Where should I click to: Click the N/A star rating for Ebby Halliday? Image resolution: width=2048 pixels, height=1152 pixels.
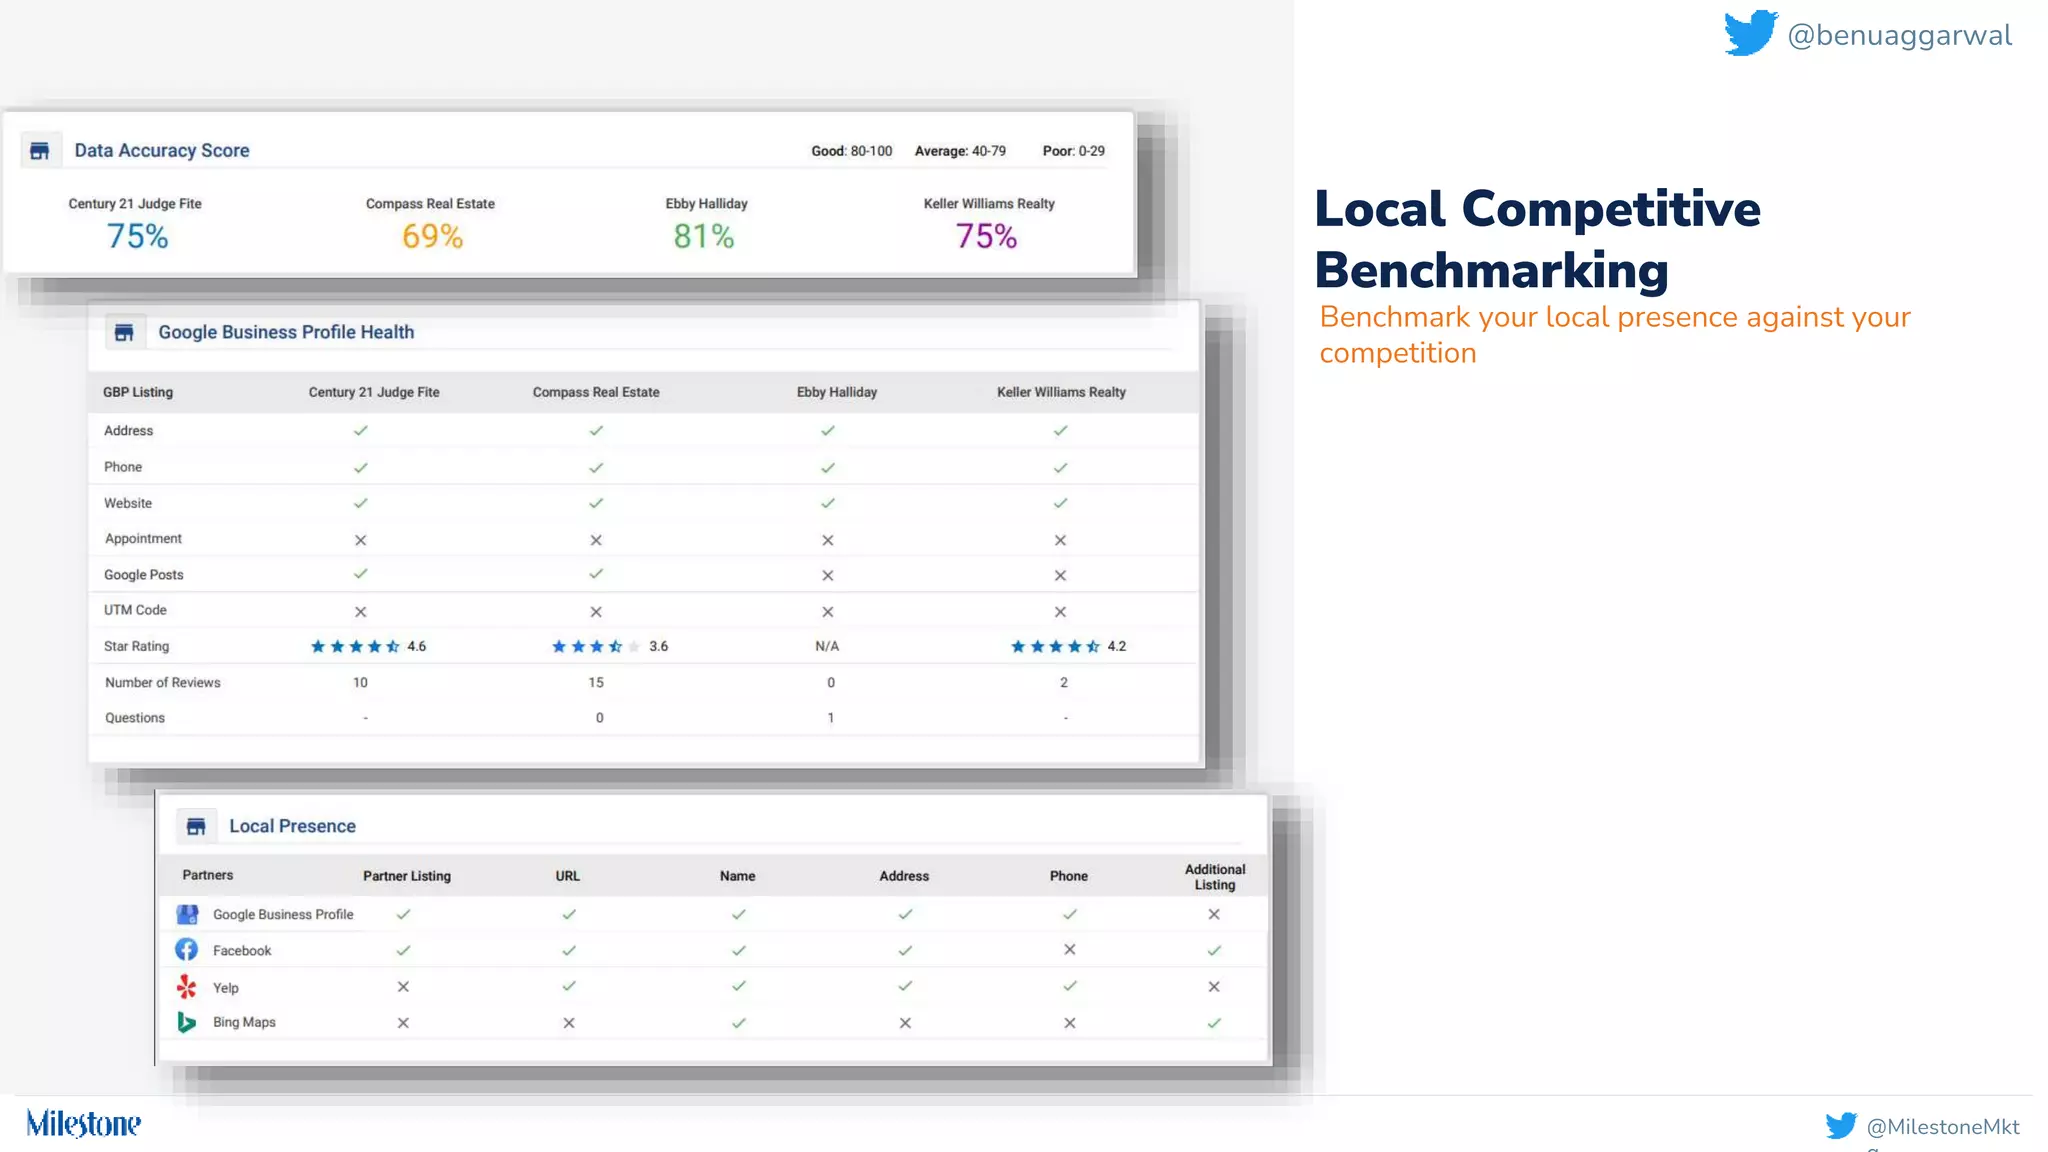pos(827,647)
